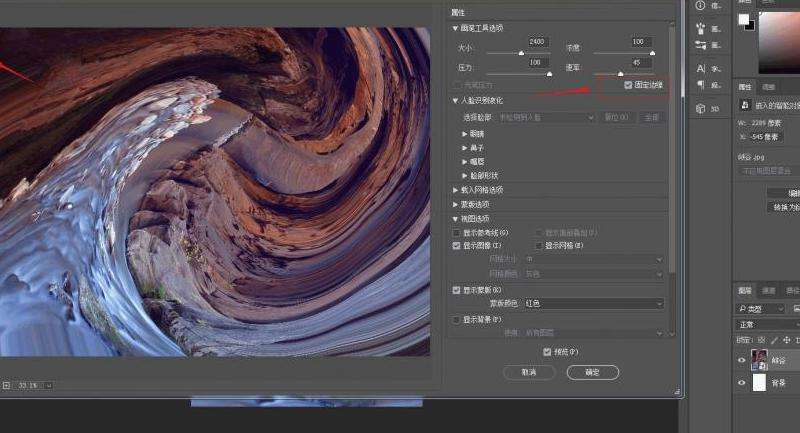The image size is (800, 433).
Task: Click the brush Density slider handle
Action: pyautogui.click(x=652, y=53)
